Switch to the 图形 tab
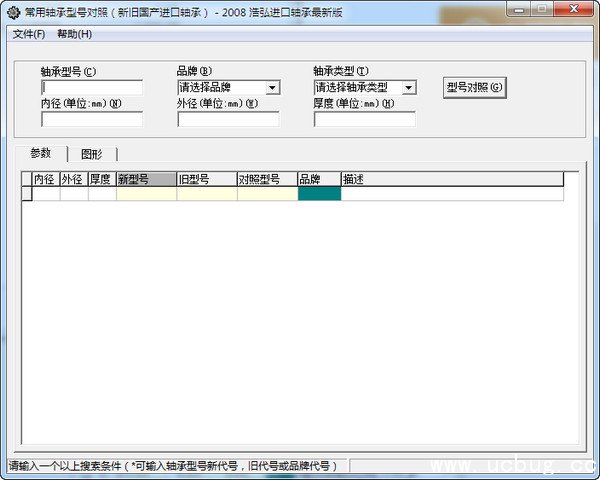Screen dimensions: 600x480 (x=92, y=155)
